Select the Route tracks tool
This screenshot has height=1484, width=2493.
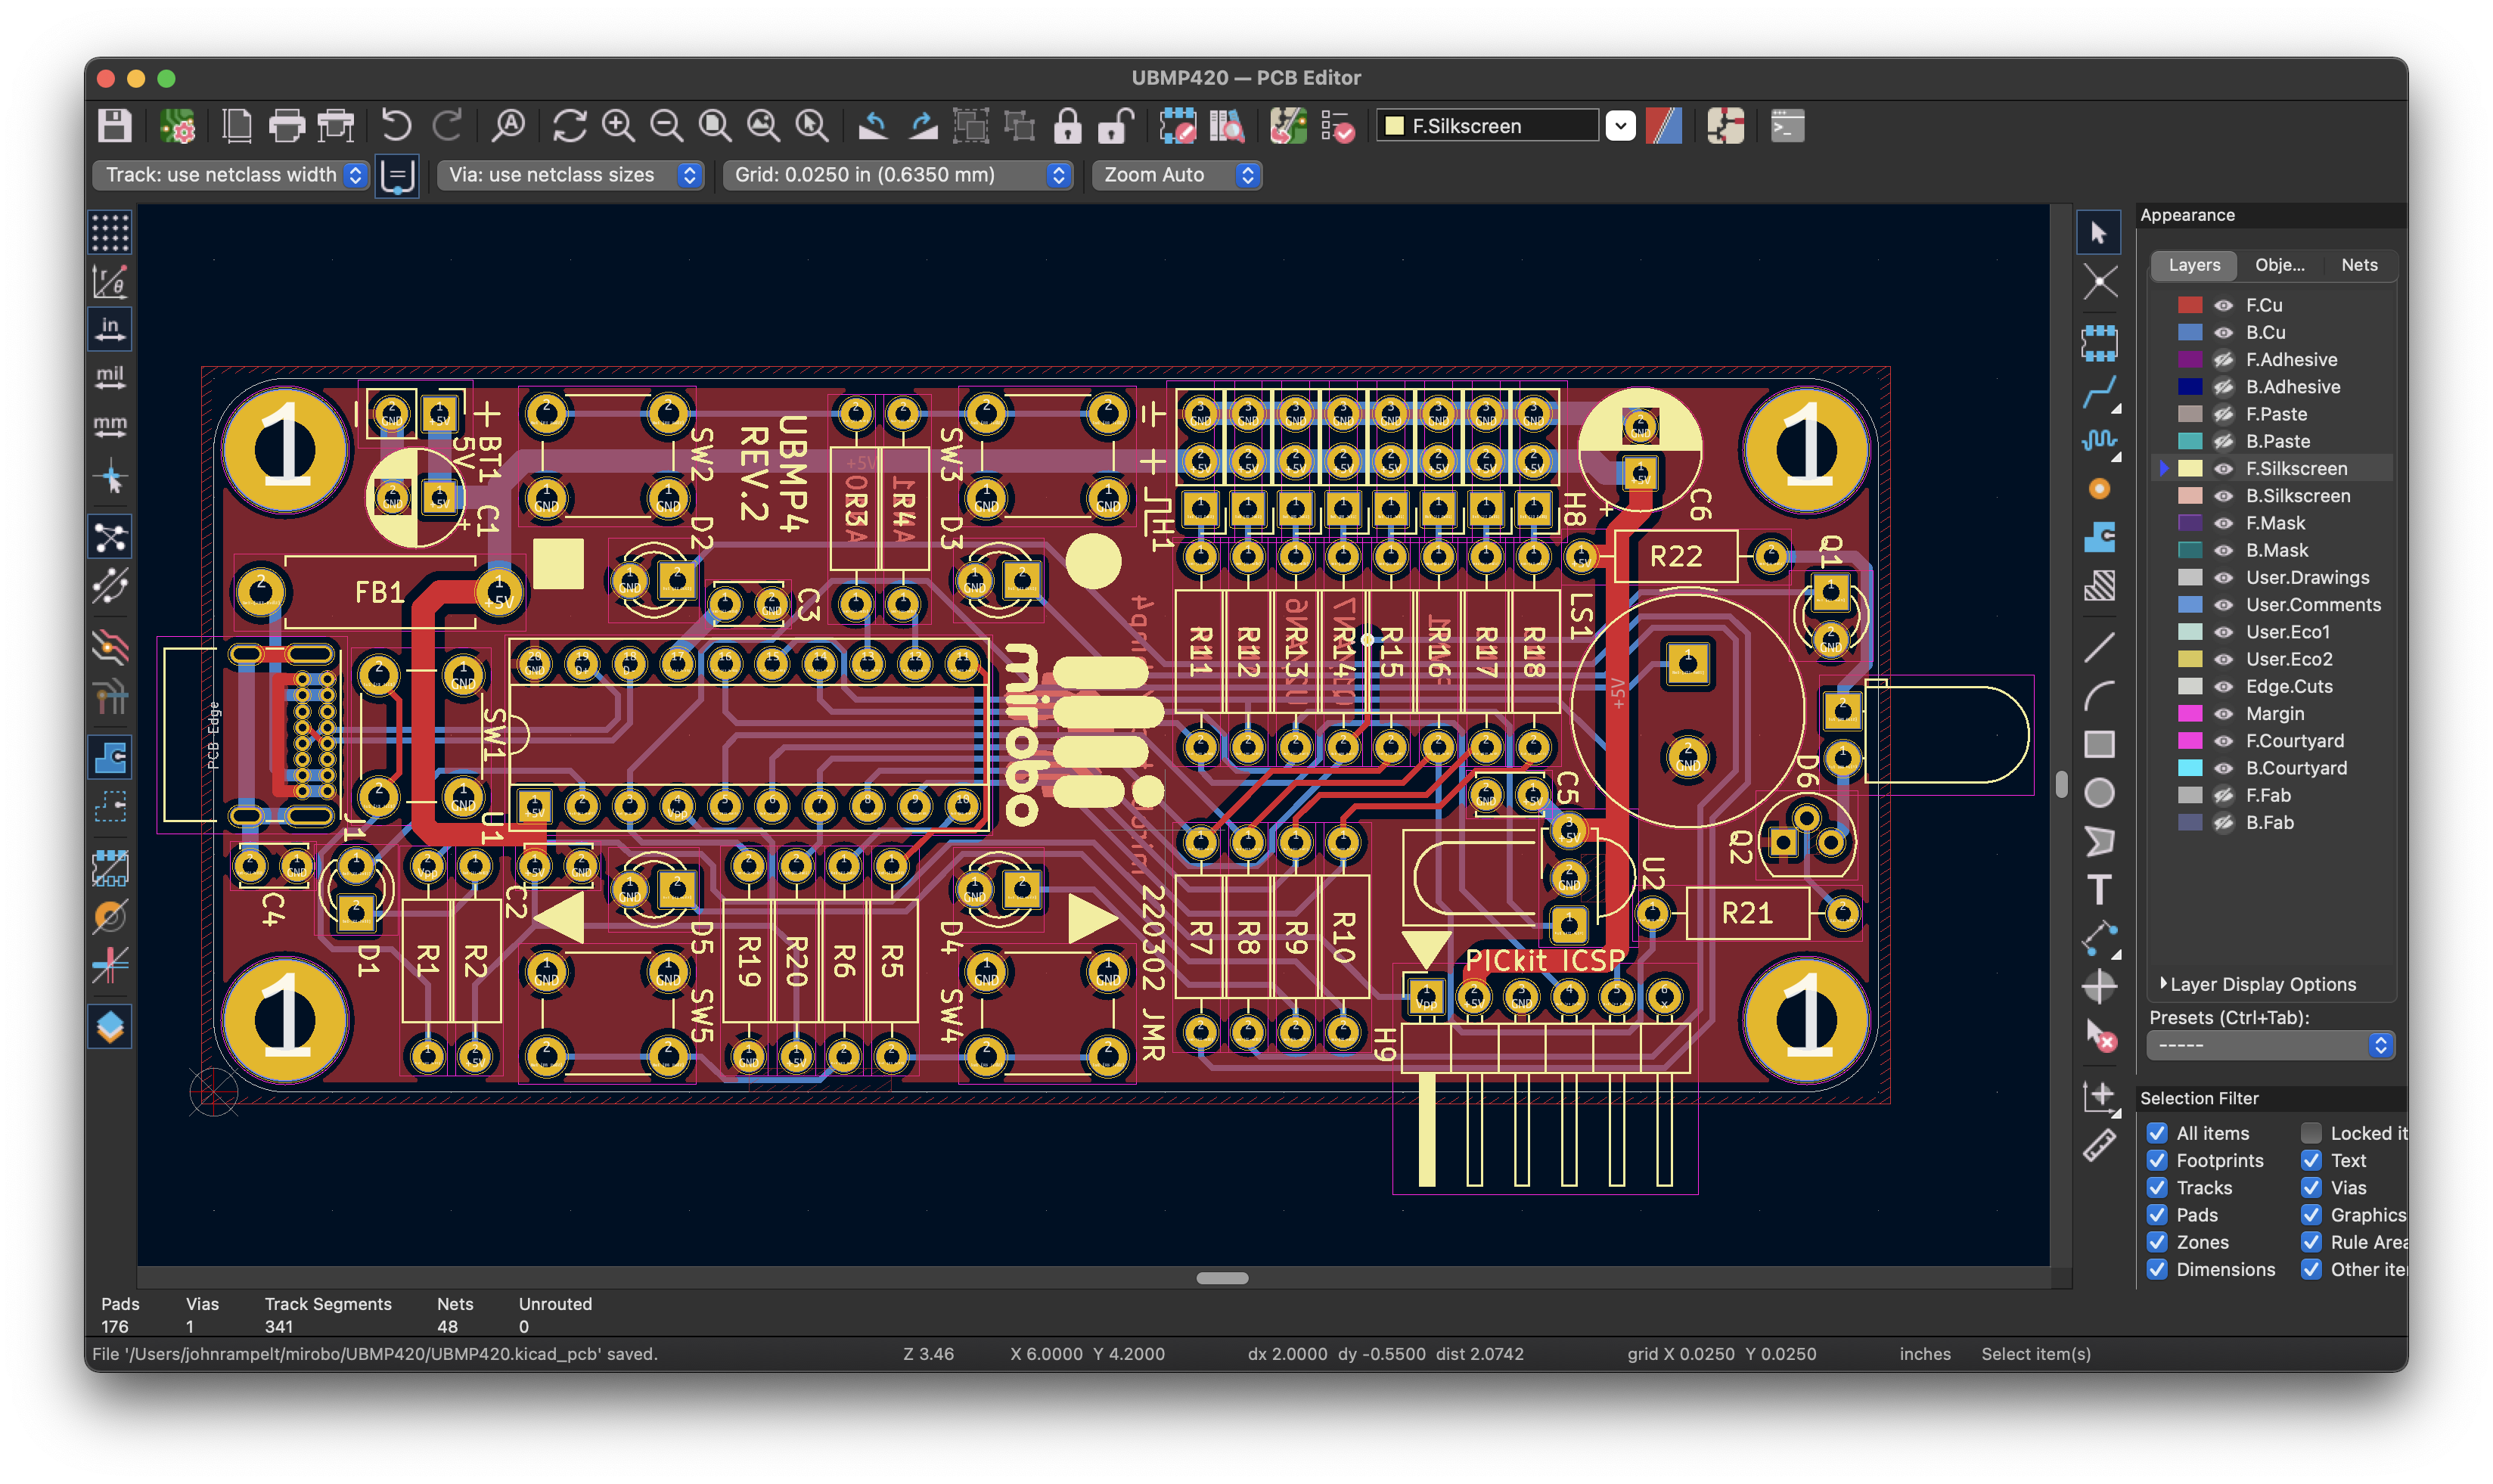click(2099, 392)
